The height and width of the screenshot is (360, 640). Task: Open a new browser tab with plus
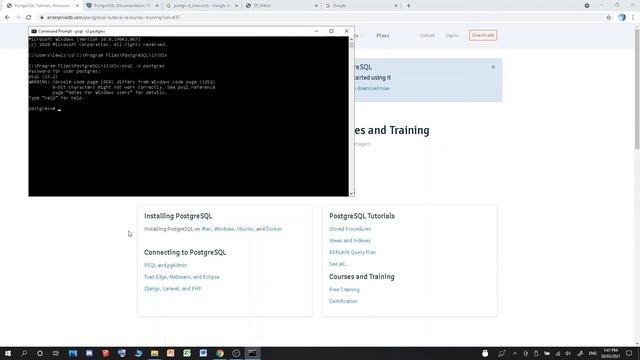coord(408,6)
